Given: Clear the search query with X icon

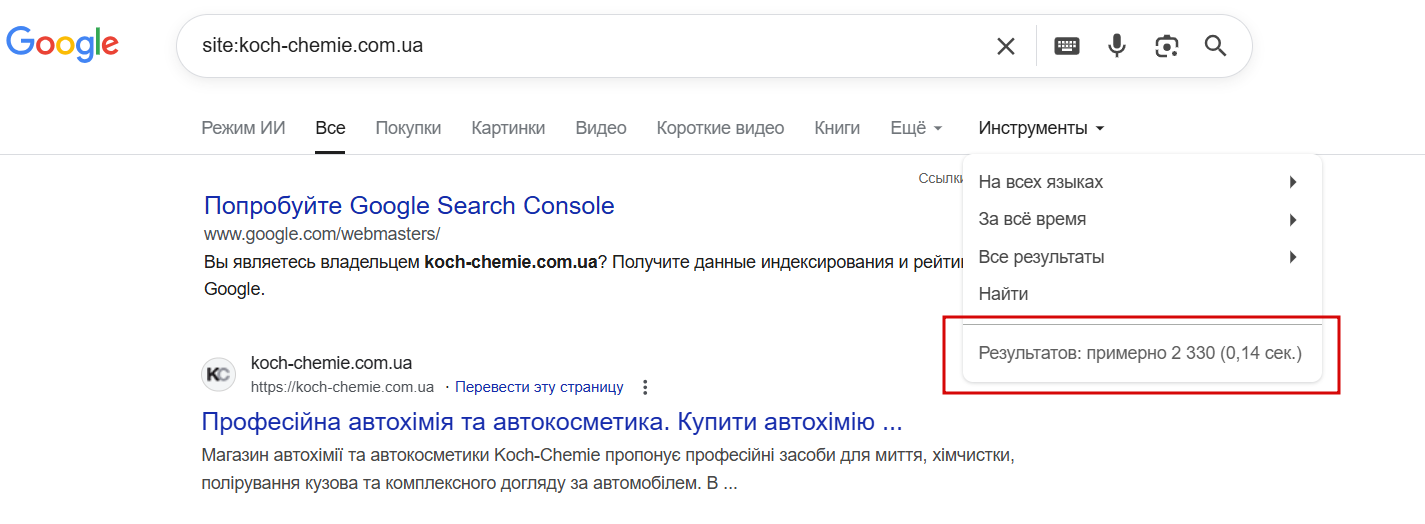Looking at the screenshot, I should (1005, 46).
